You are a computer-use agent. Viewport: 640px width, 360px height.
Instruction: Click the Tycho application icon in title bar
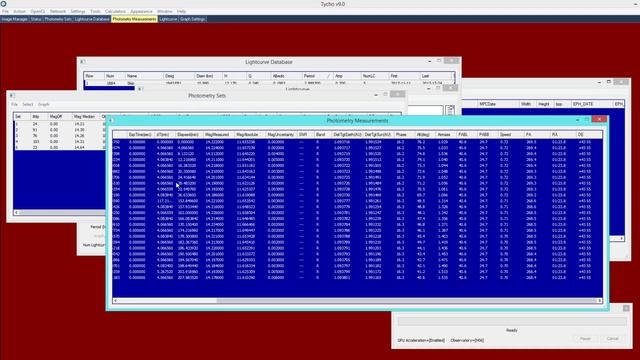click(3, 4)
